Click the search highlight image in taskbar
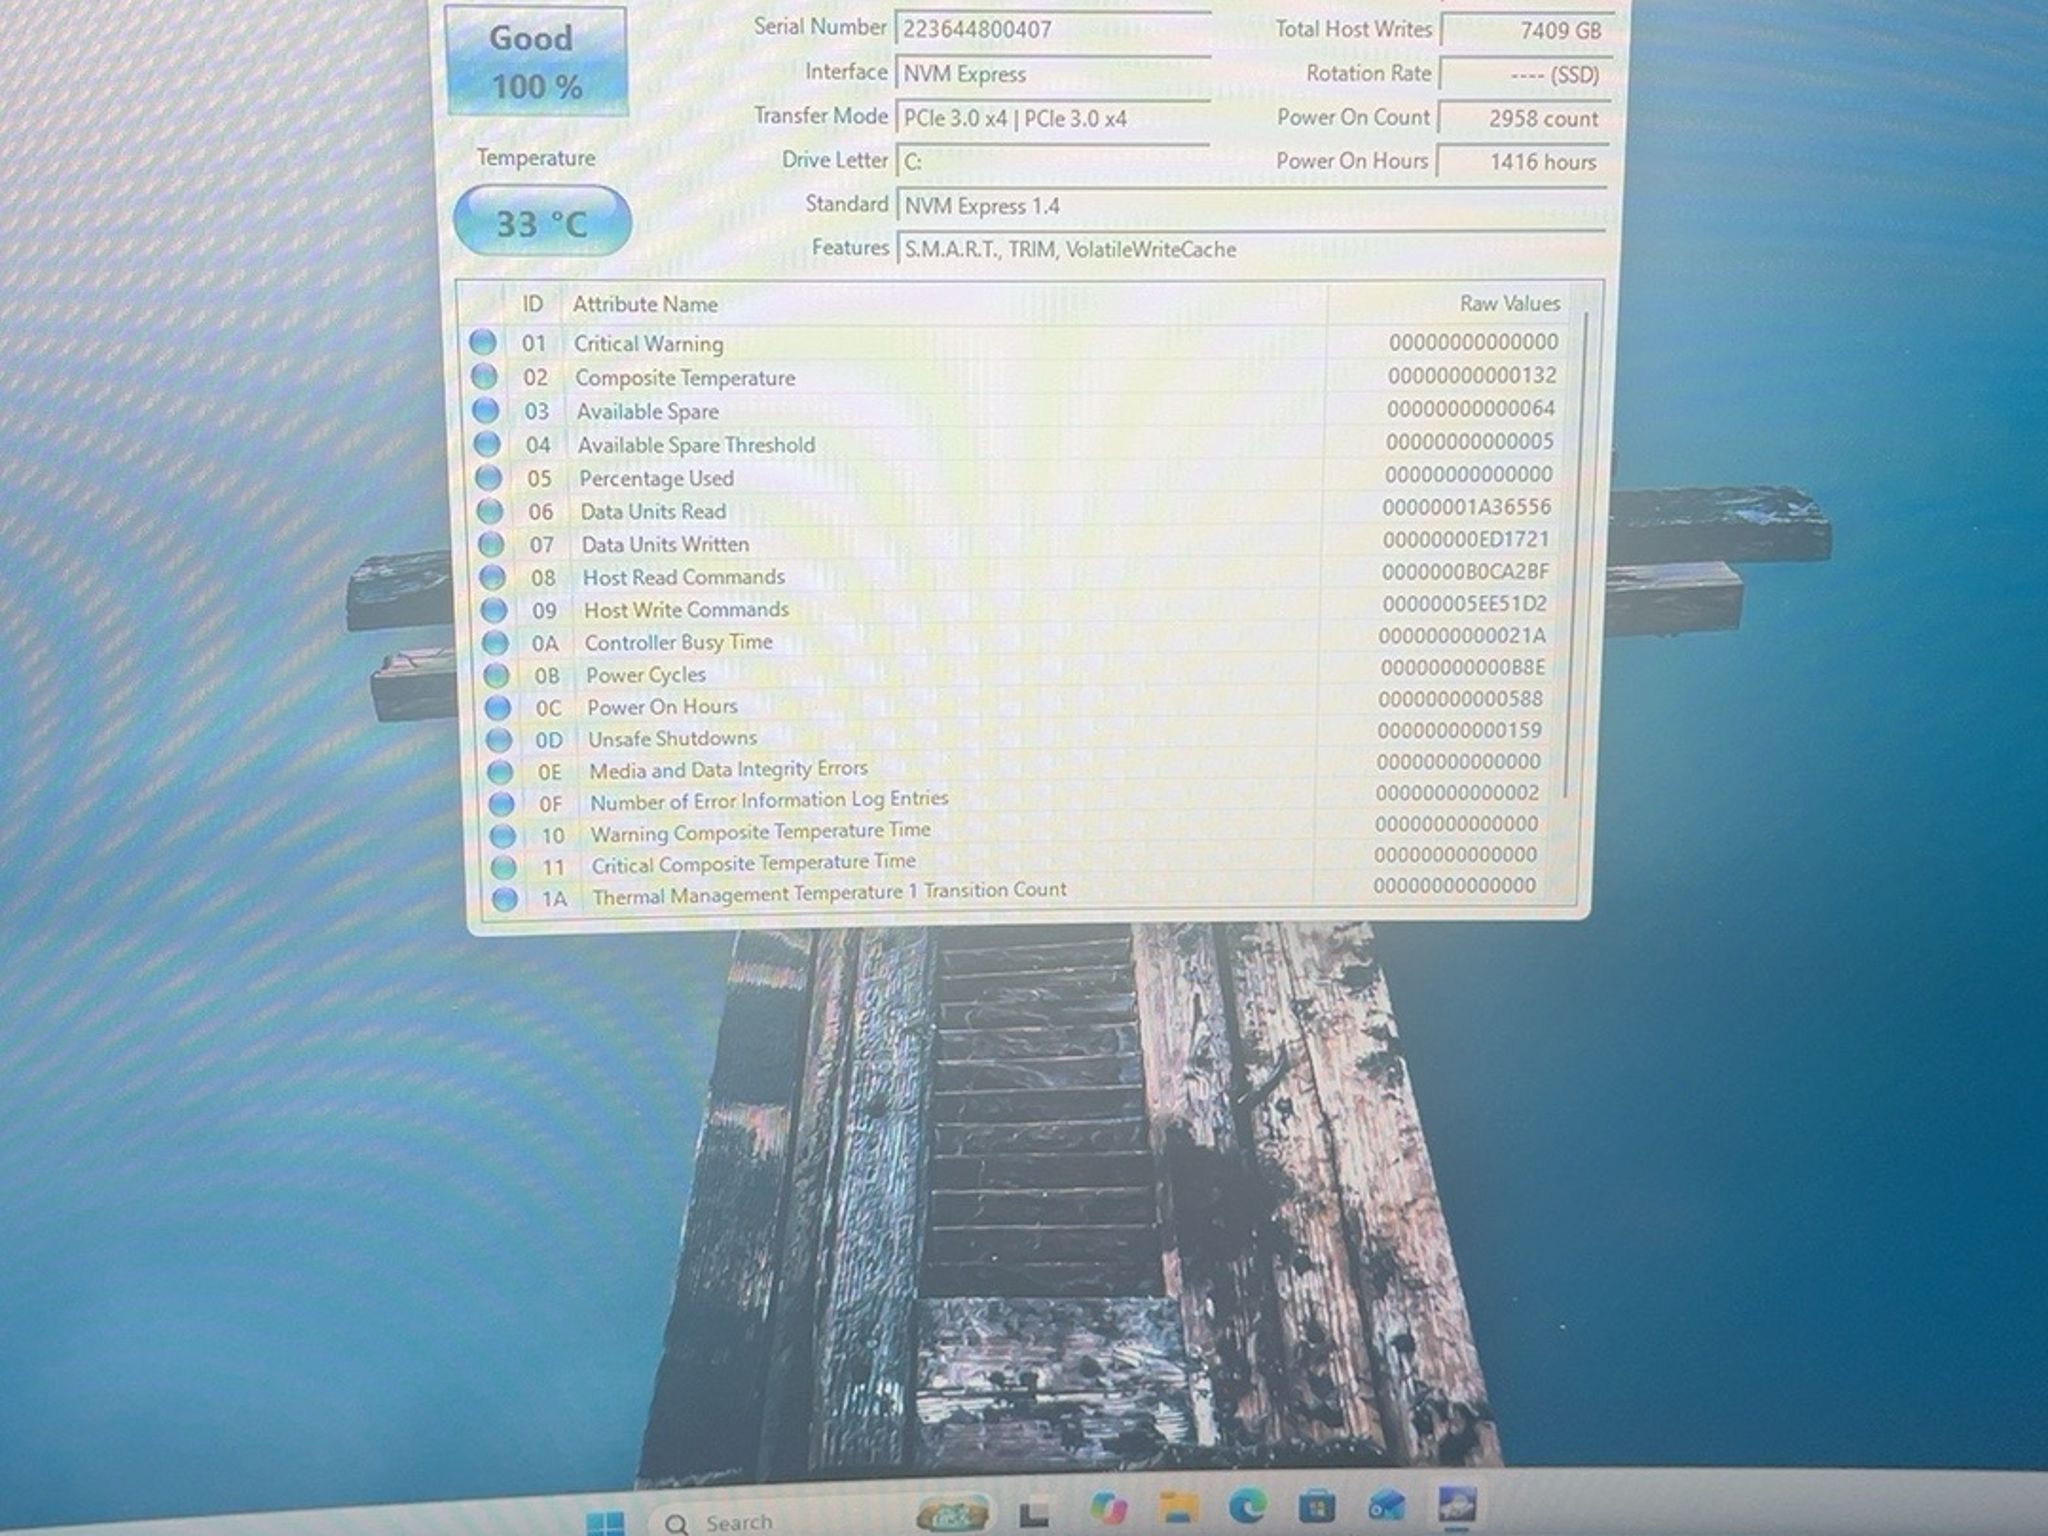The width and height of the screenshot is (2048, 1536). pos(953,1512)
